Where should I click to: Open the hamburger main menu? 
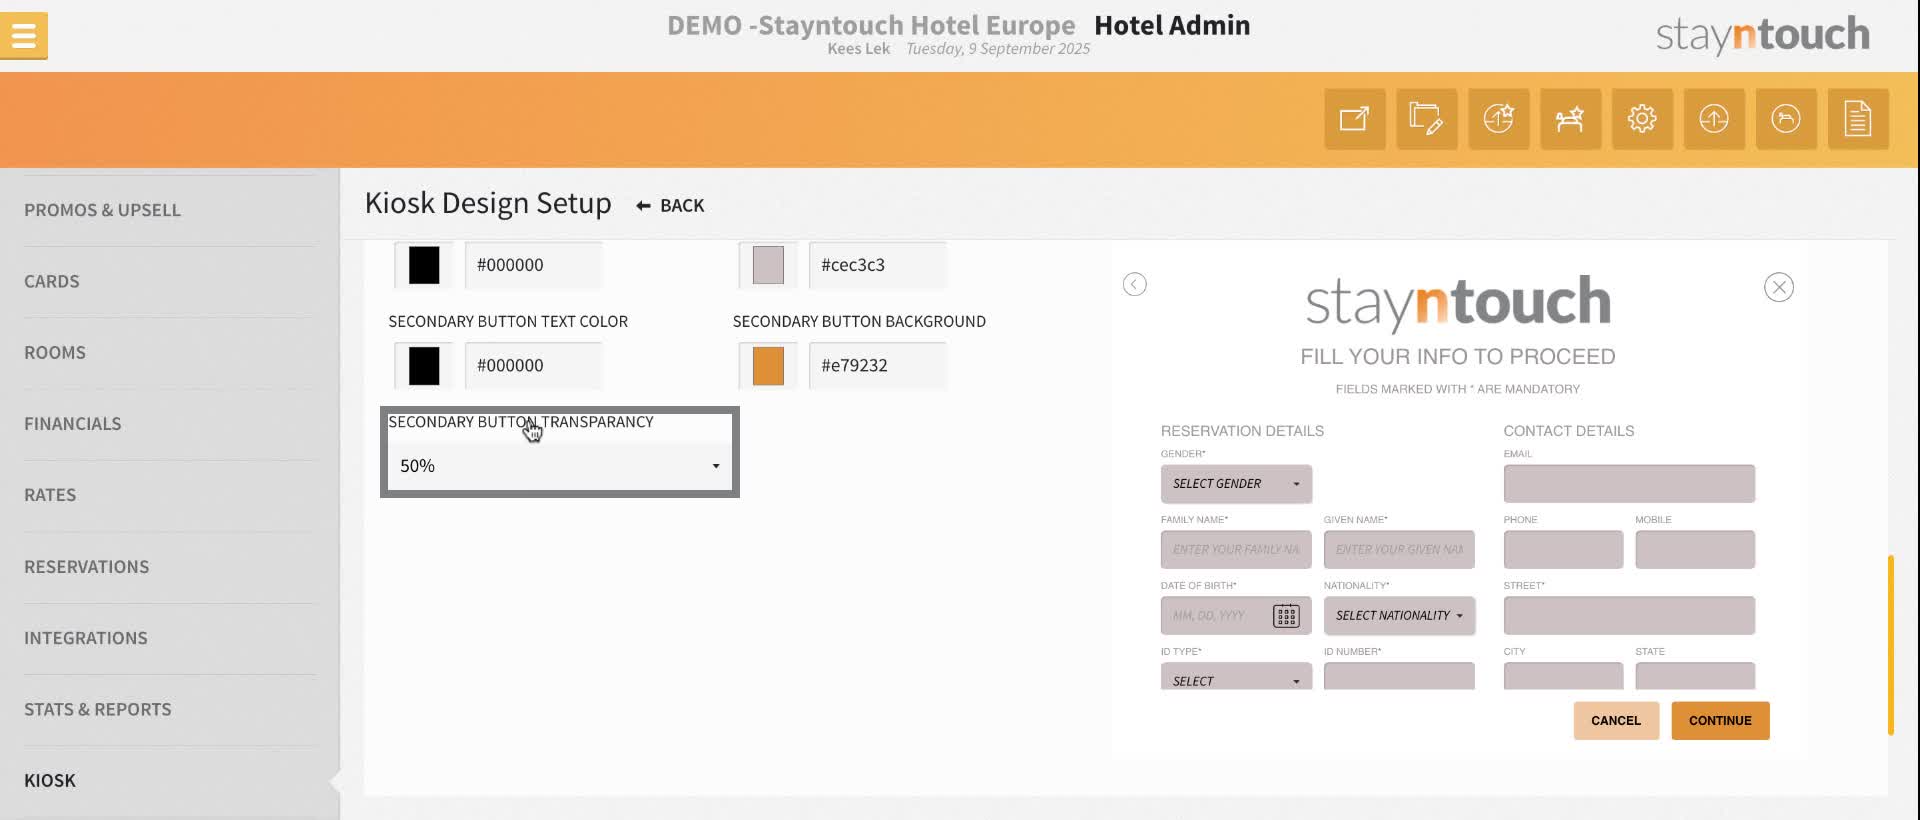24,36
